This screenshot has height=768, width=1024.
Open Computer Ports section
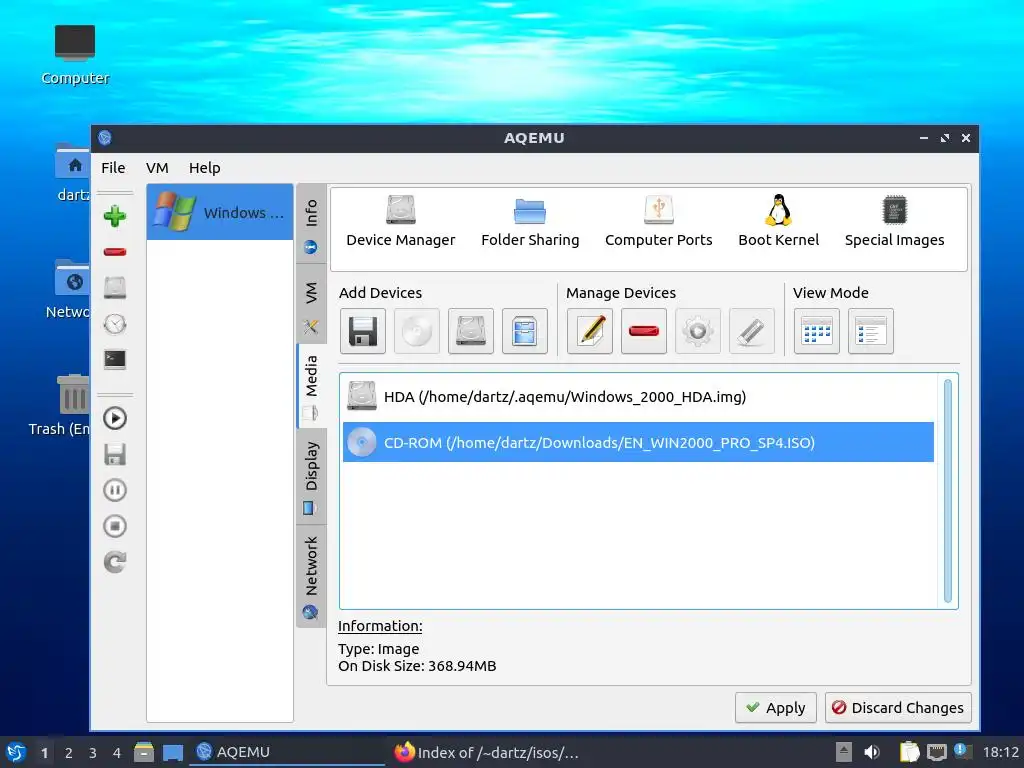(x=658, y=221)
